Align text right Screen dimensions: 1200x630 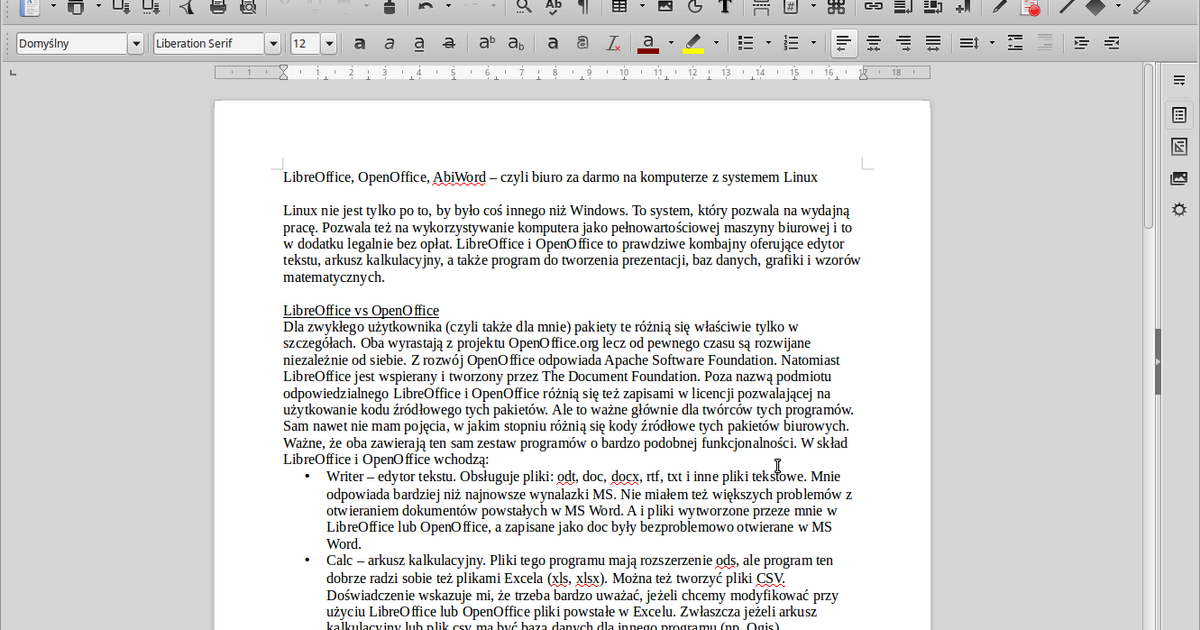[904, 44]
